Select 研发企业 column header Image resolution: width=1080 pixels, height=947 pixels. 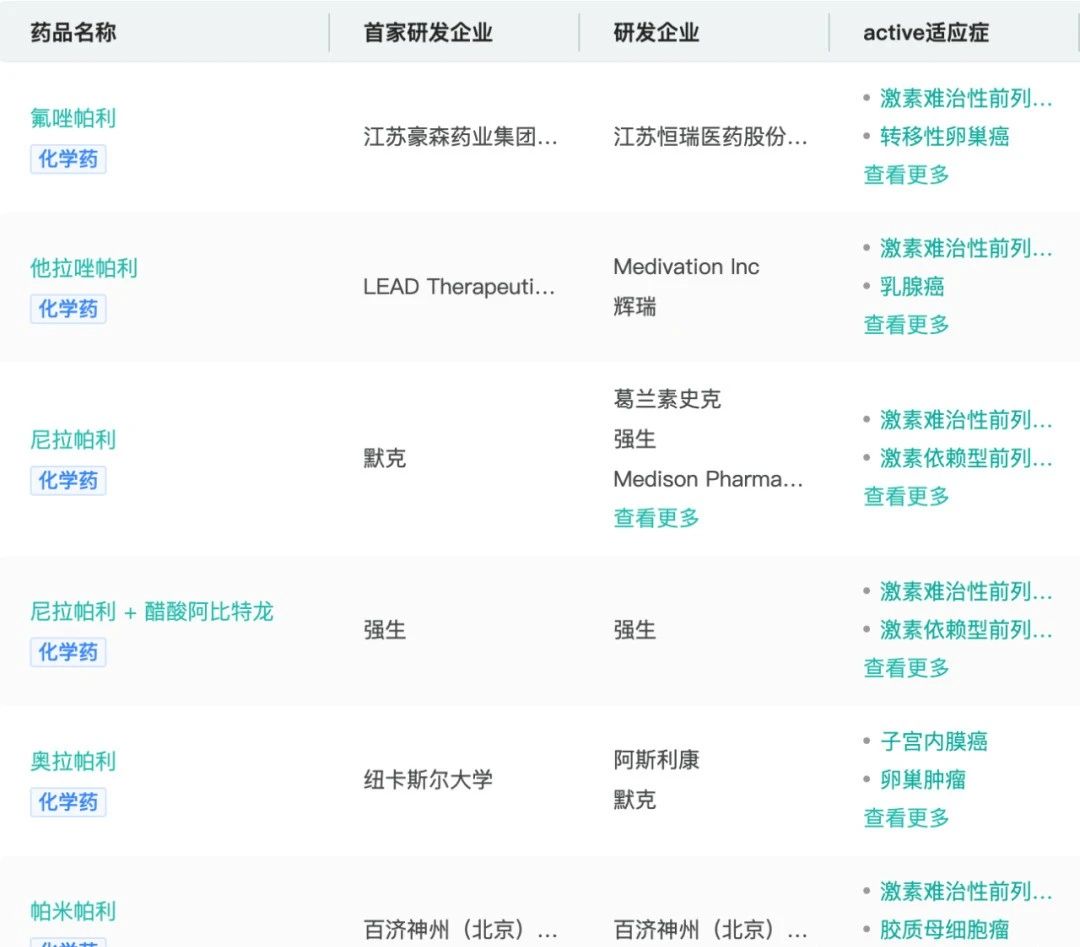pyautogui.click(x=656, y=32)
